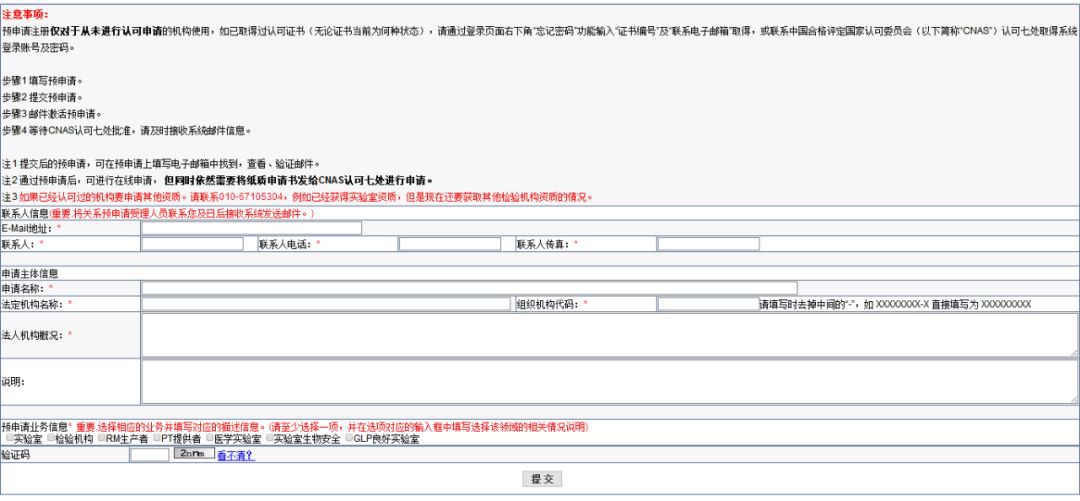Click the 联系人传真 input field
The height and width of the screenshot is (501, 1080).
tap(708, 244)
